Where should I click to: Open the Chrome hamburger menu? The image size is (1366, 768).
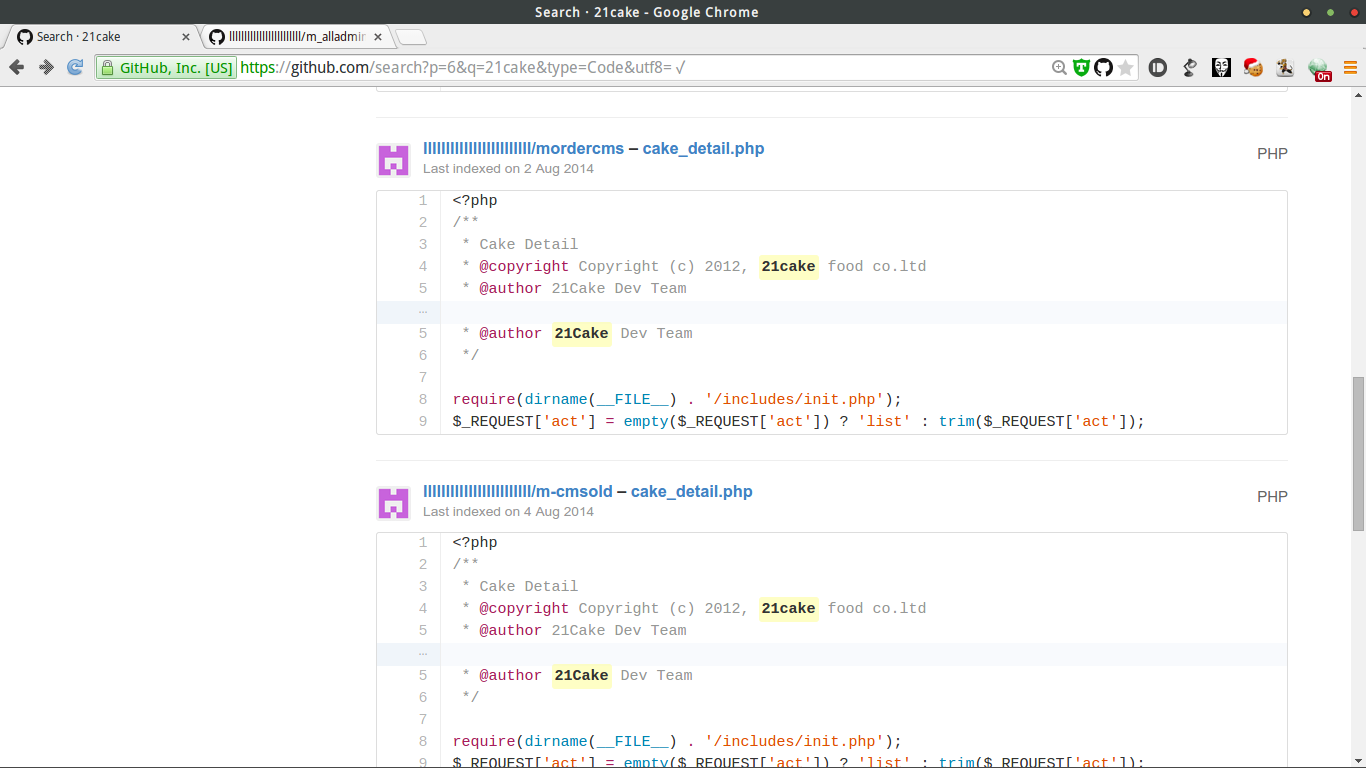[1350, 68]
